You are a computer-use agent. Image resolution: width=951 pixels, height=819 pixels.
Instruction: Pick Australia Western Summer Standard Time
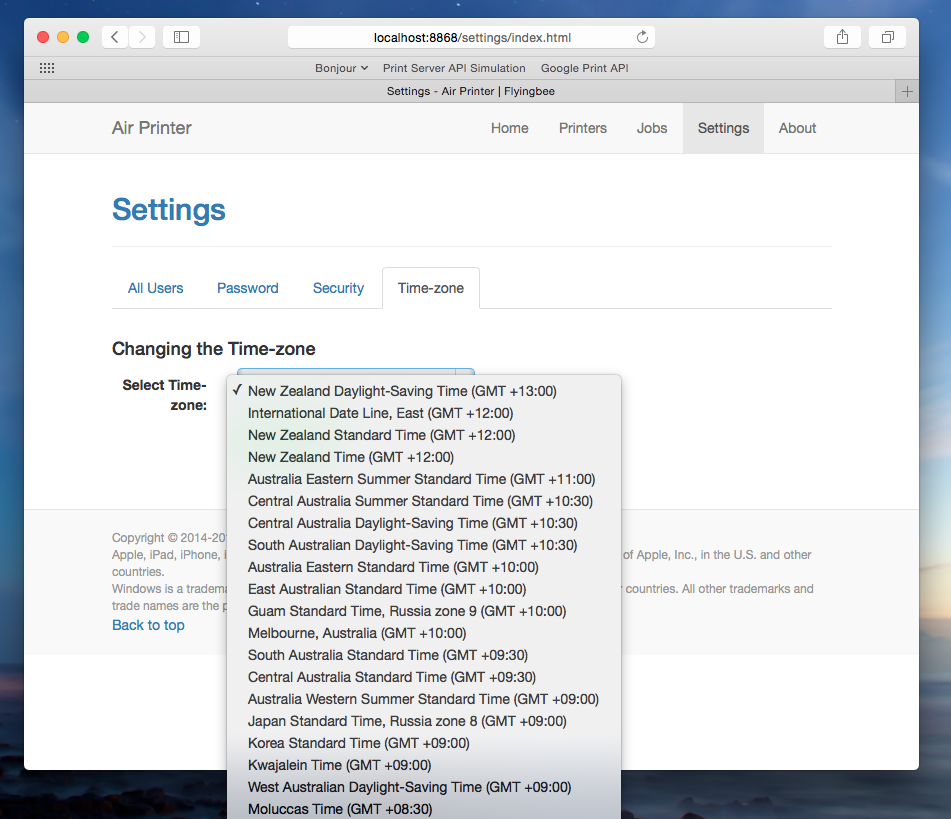tap(424, 699)
